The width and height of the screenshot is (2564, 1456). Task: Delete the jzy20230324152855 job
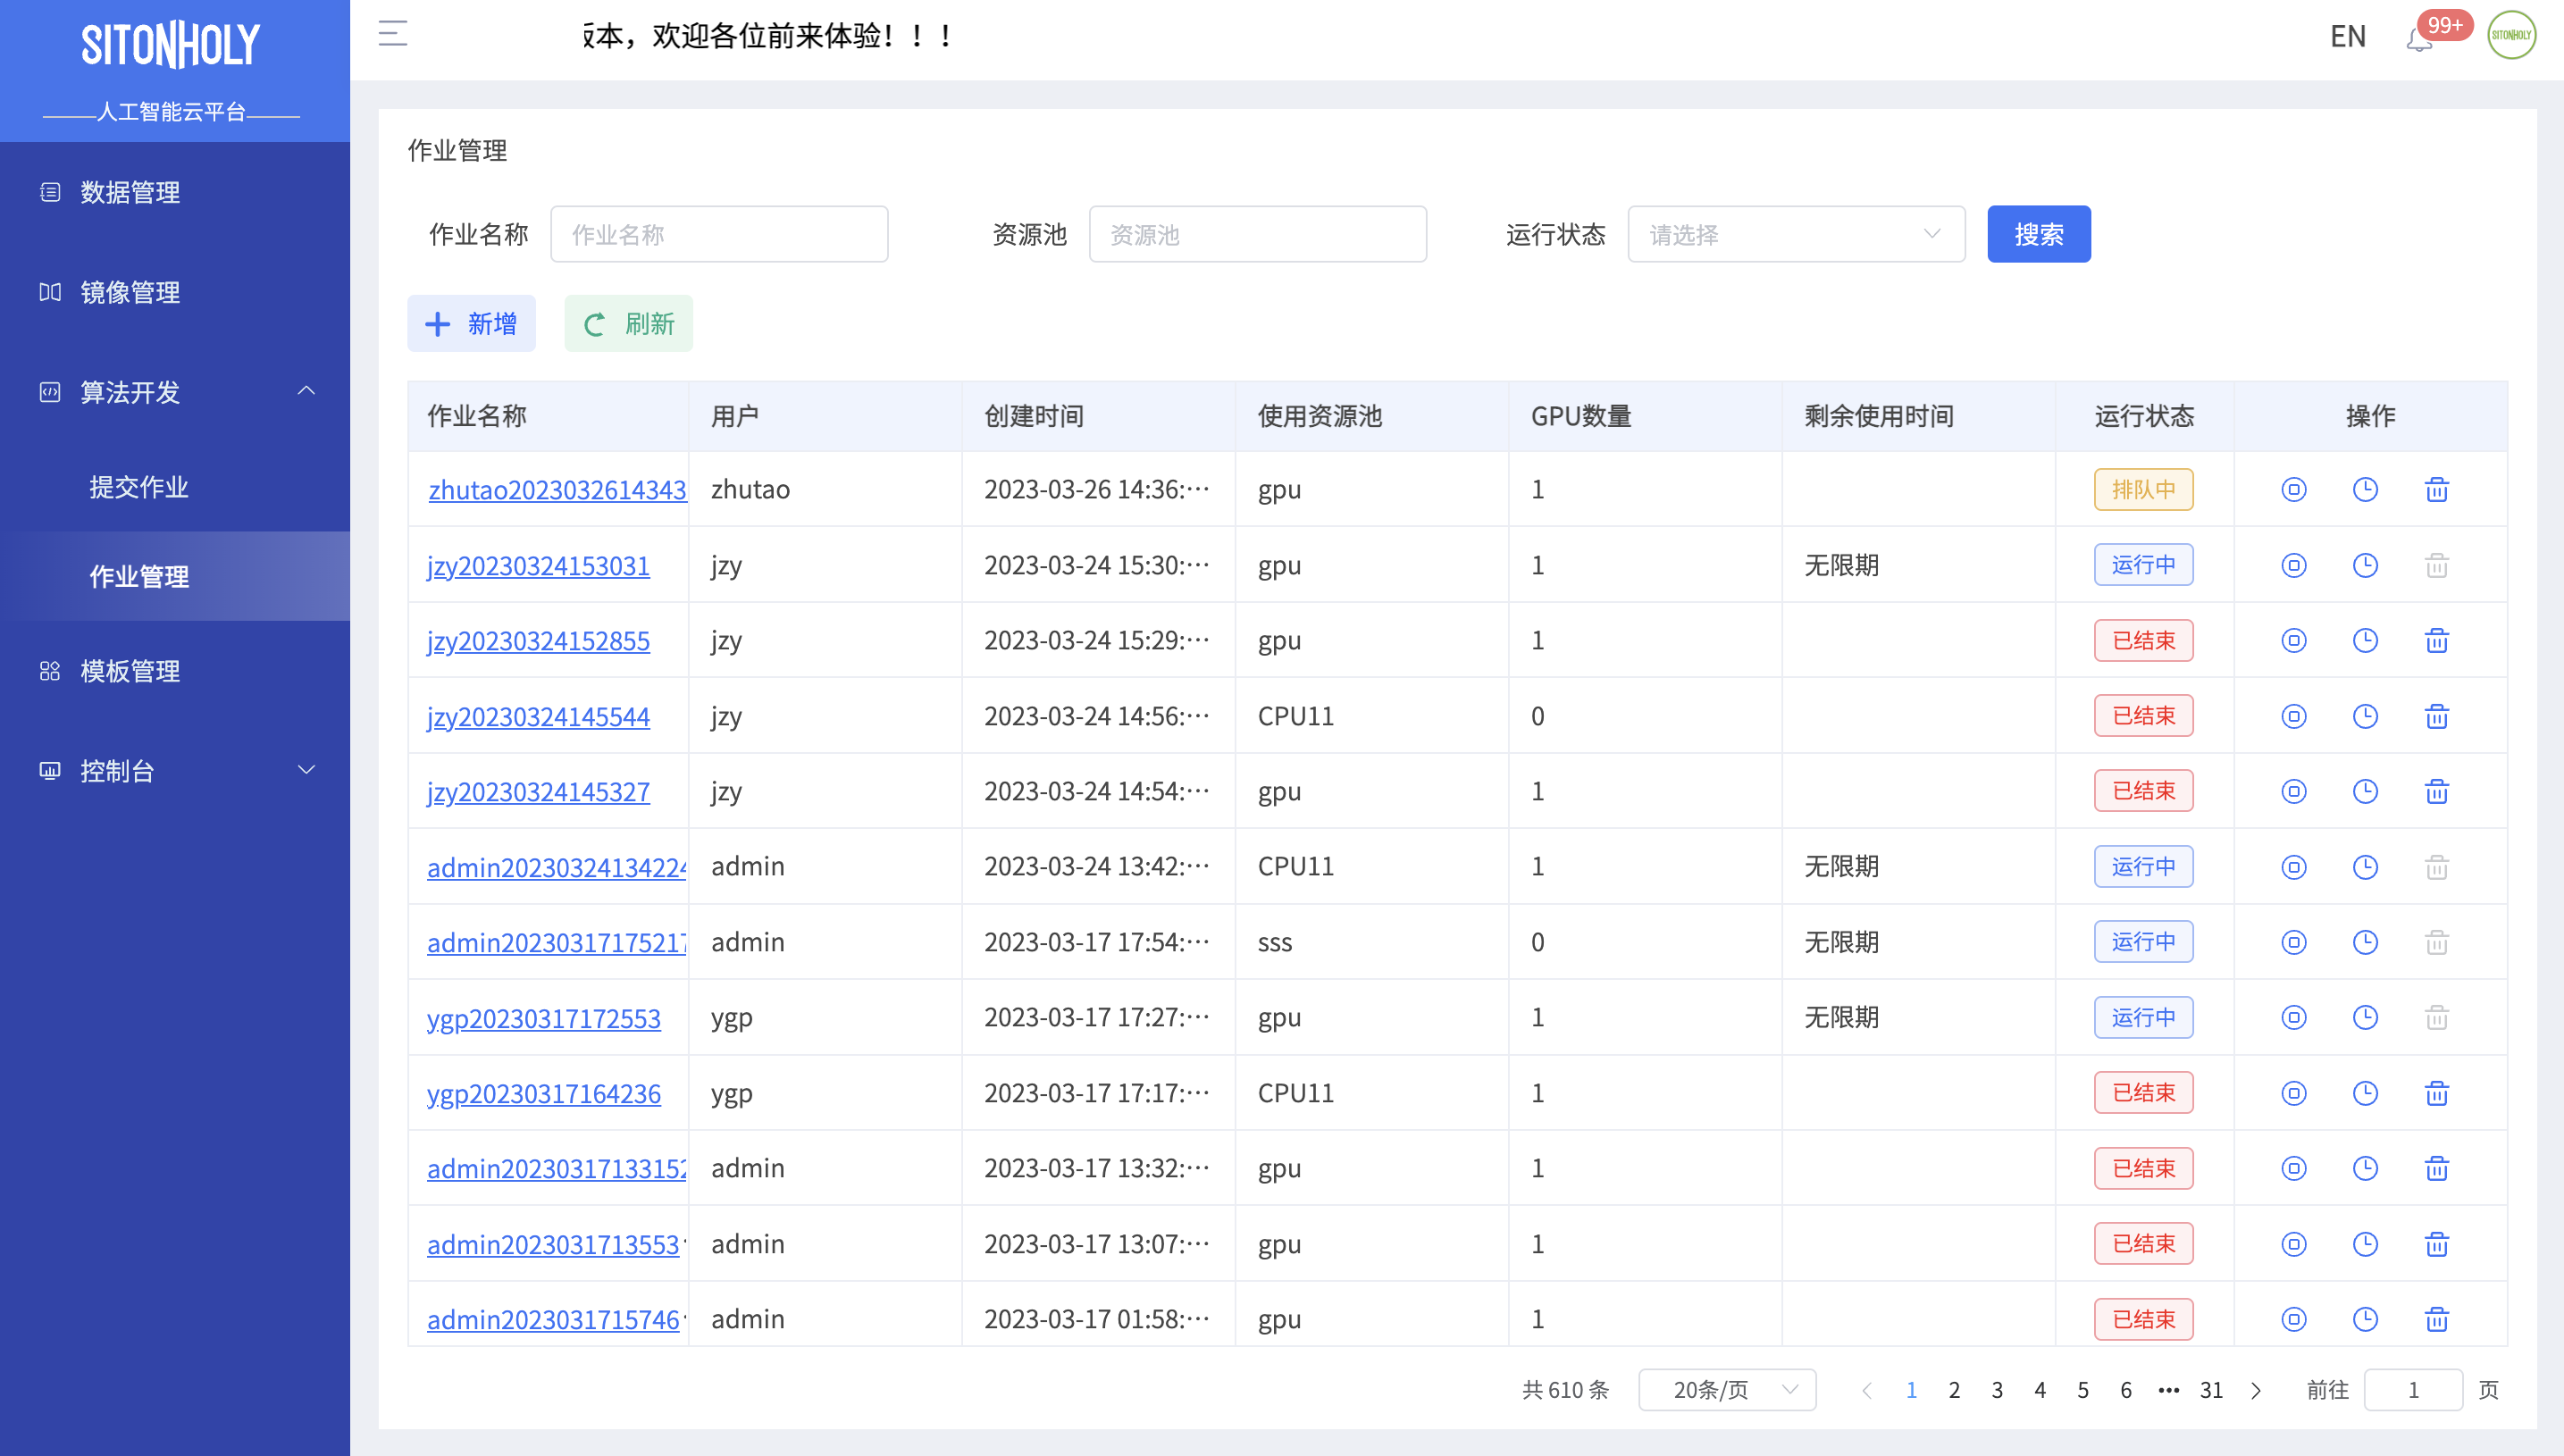tap(2436, 640)
